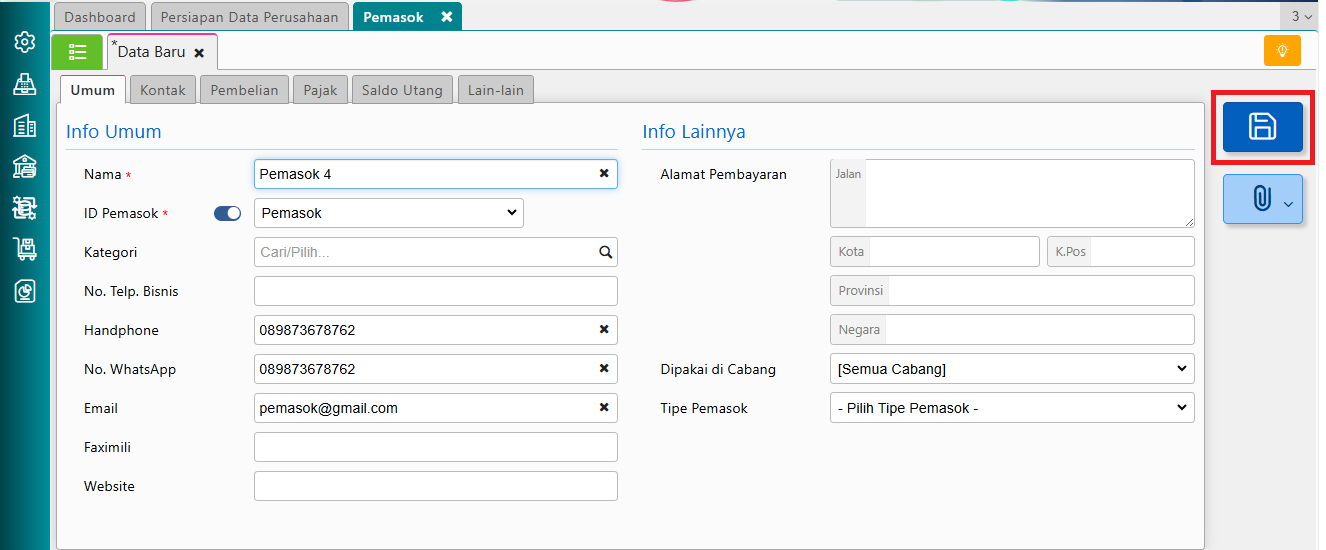Open the attachment paperclip menu
1326x550 pixels.
(x=1262, y=199)
